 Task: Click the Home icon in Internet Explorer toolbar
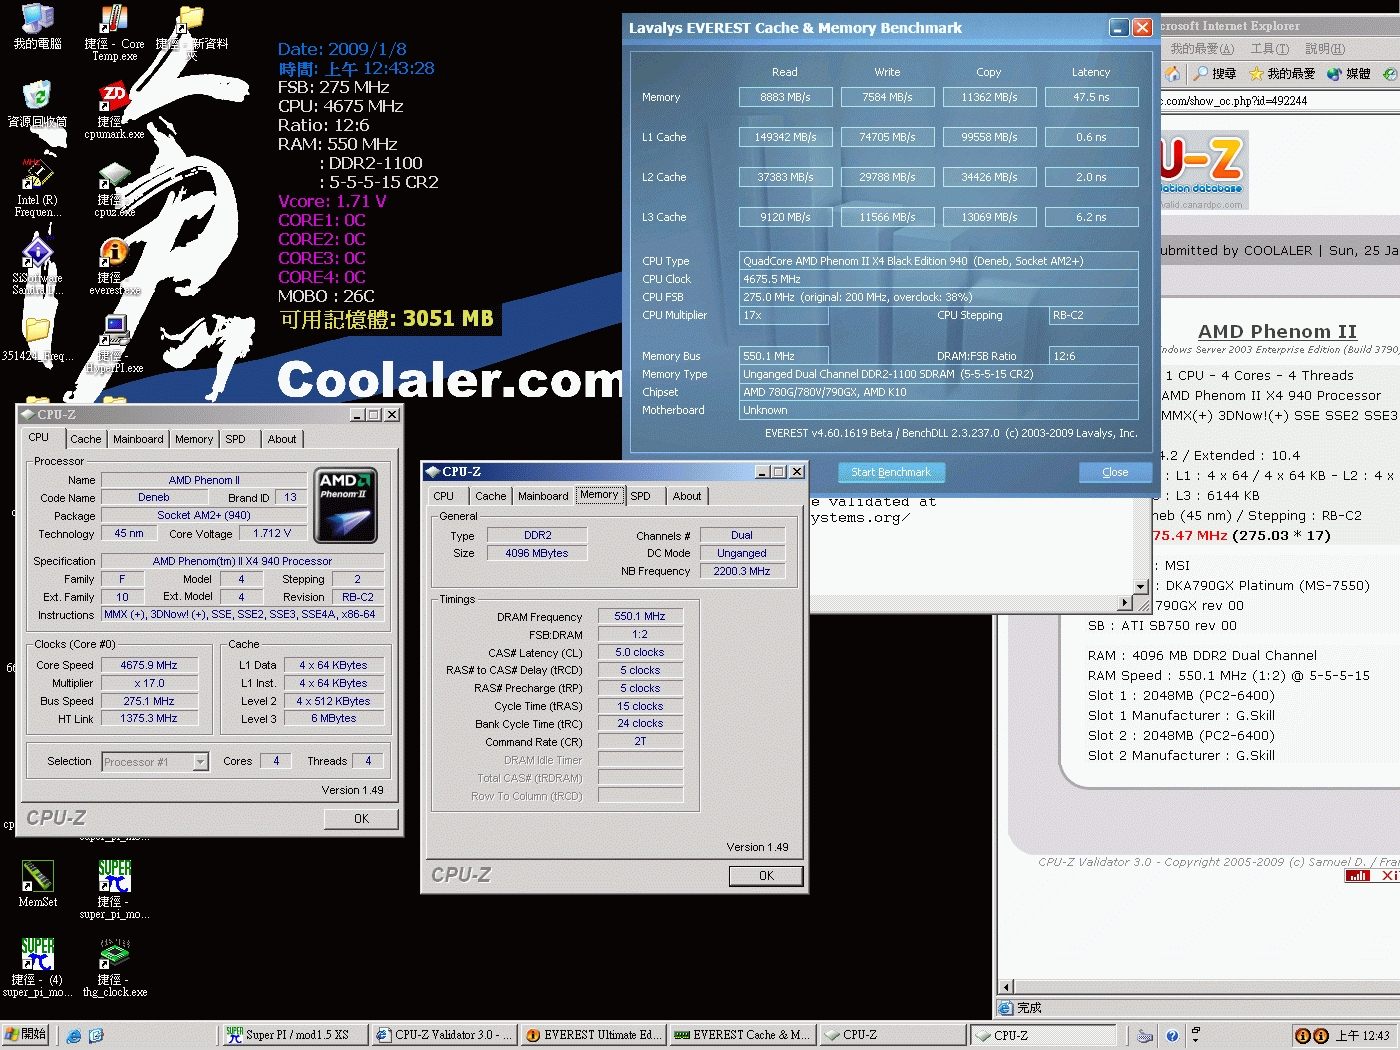tap(1172, 74)
